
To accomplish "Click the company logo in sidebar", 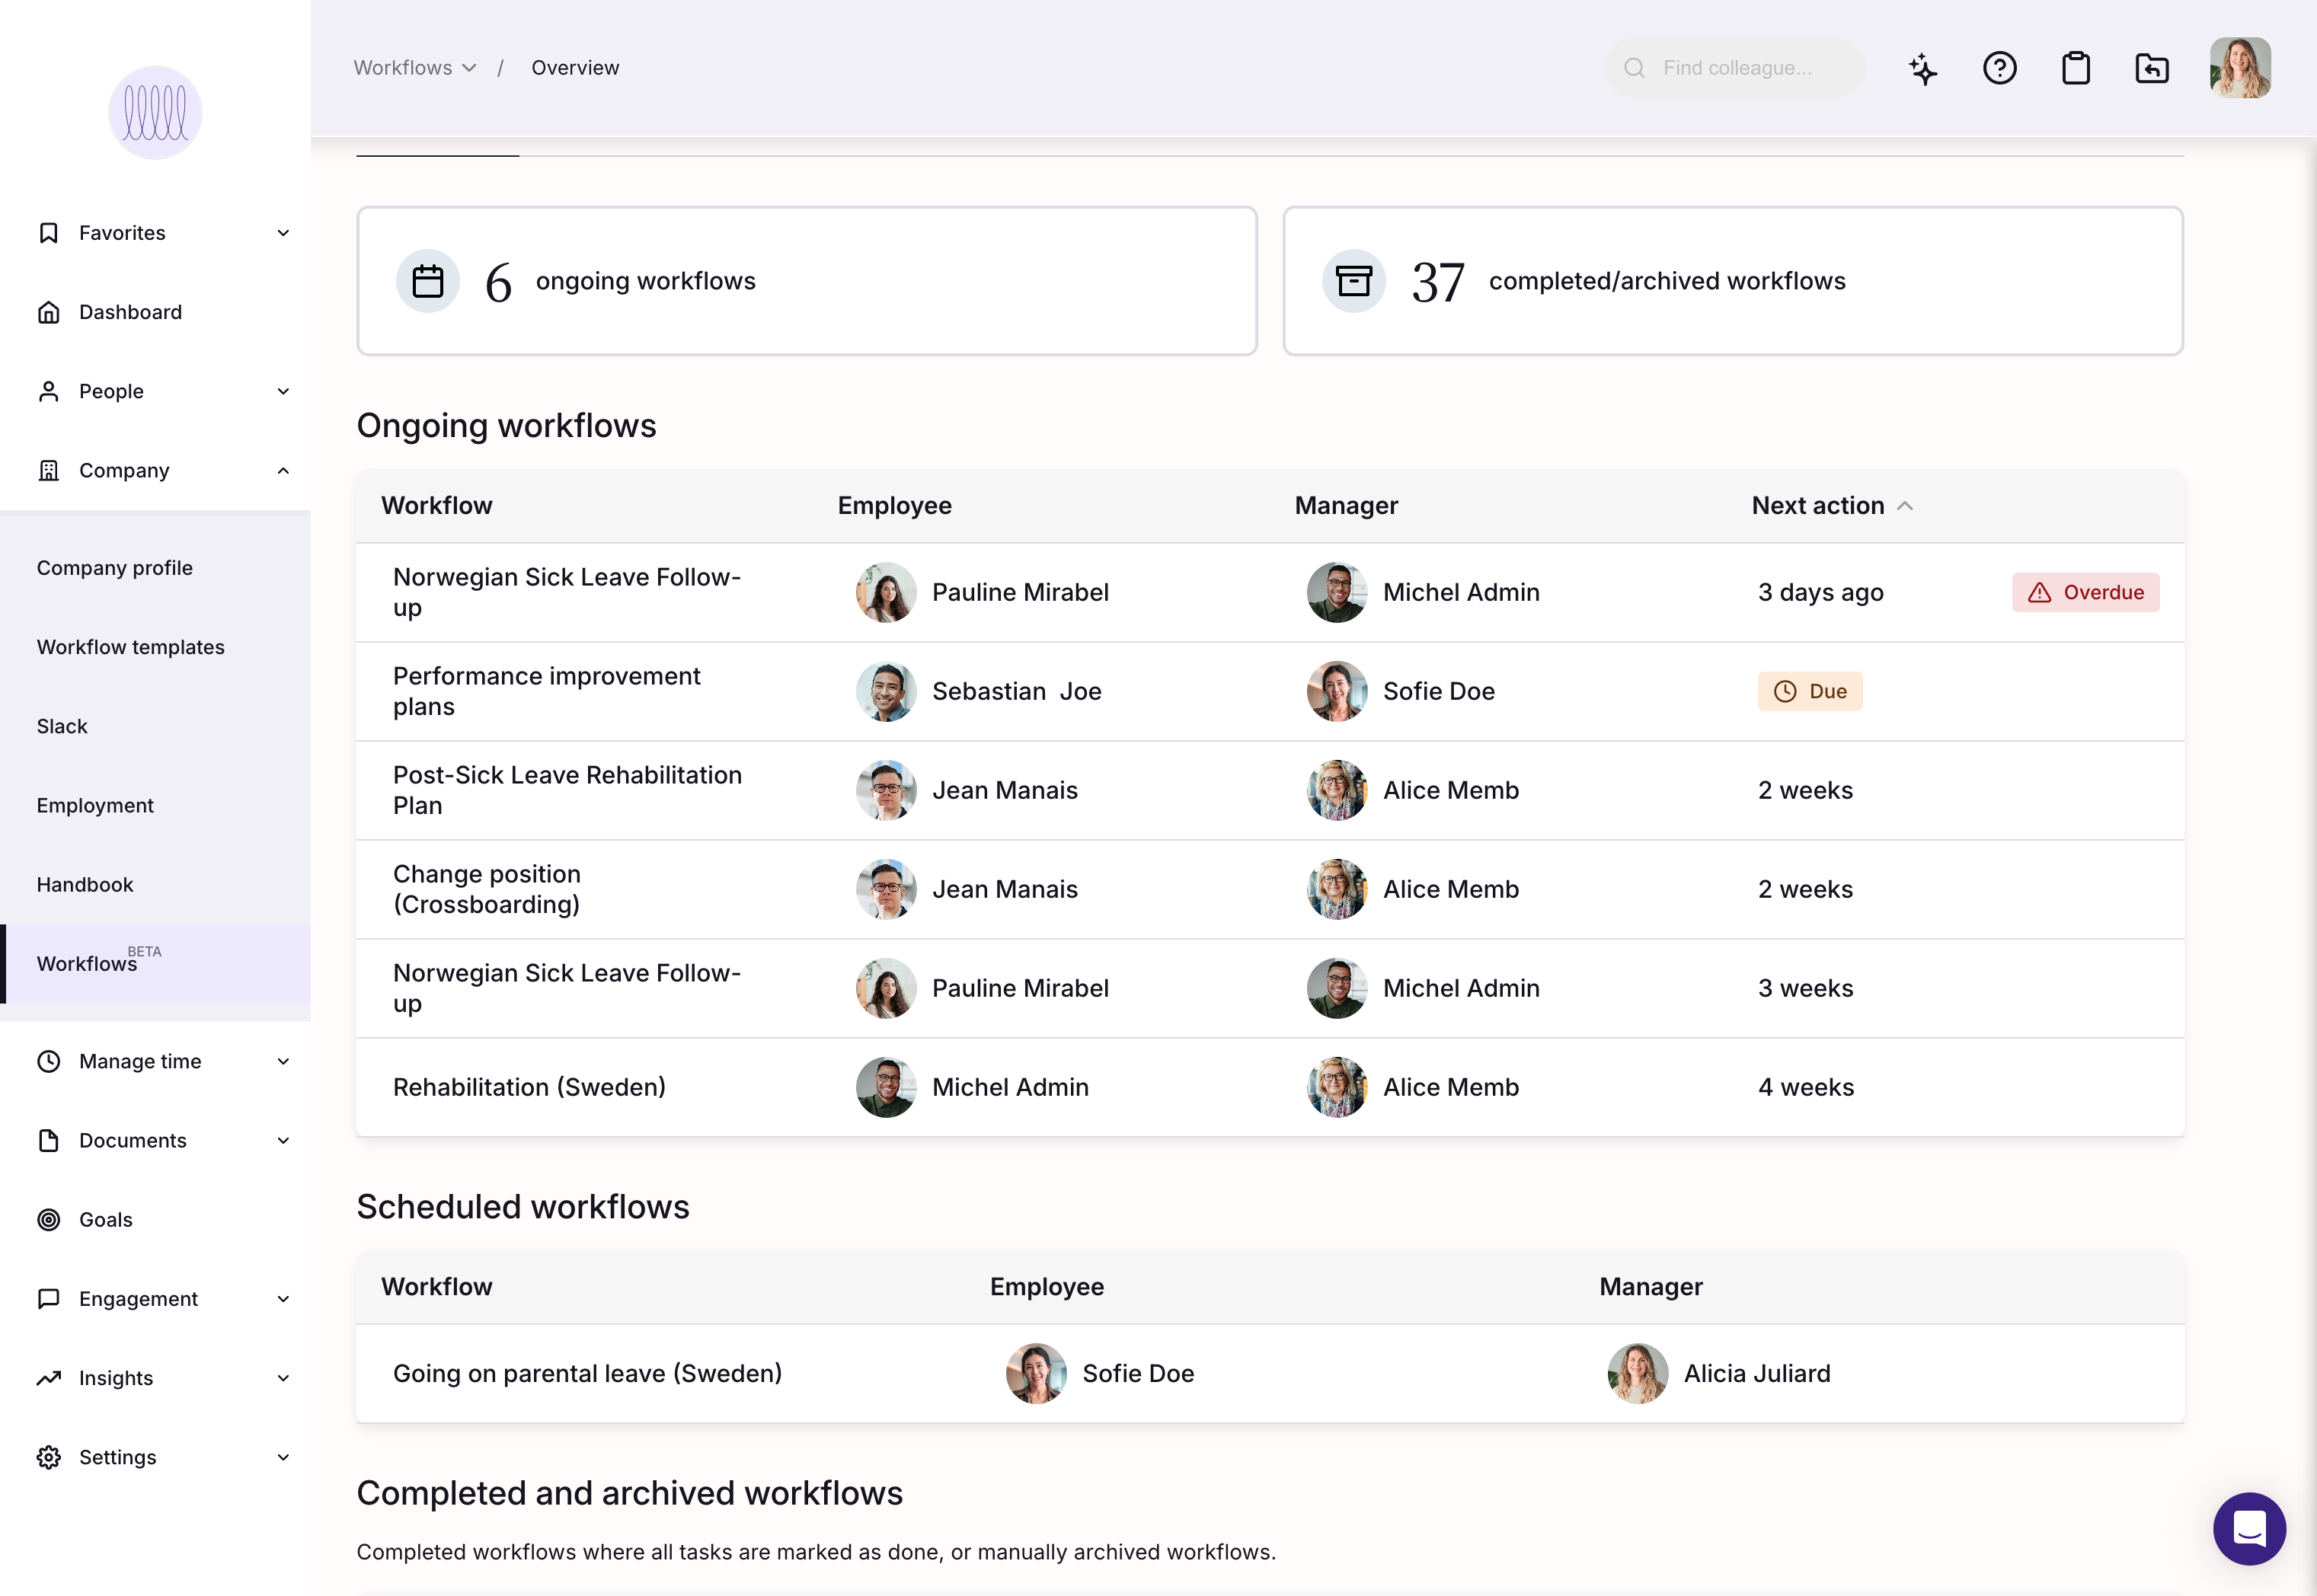I will [x=155, y=112].
